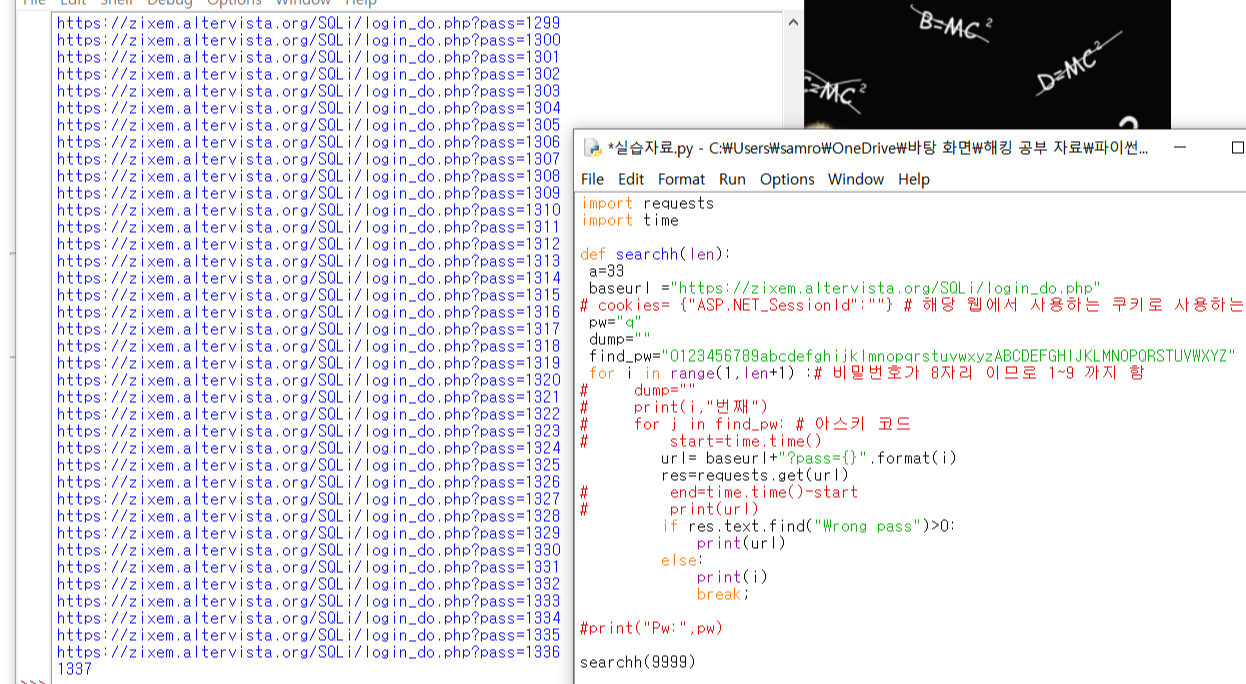Image resolution: width=1246 pixels, height=684 pixels.
Task: Open the Edit menu in the 실습자료.py editor
Action: [x=631, y=179]
